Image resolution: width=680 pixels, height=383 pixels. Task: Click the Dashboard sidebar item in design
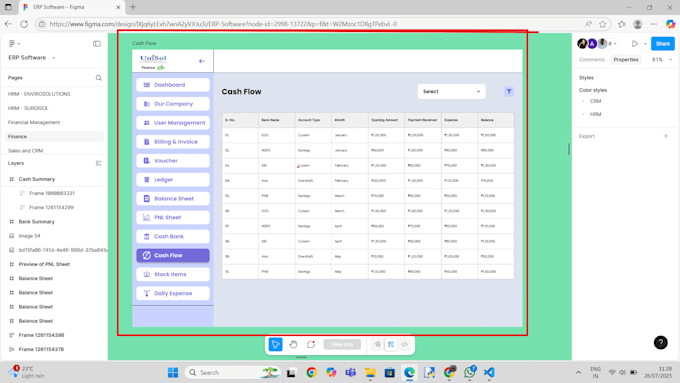173,85
